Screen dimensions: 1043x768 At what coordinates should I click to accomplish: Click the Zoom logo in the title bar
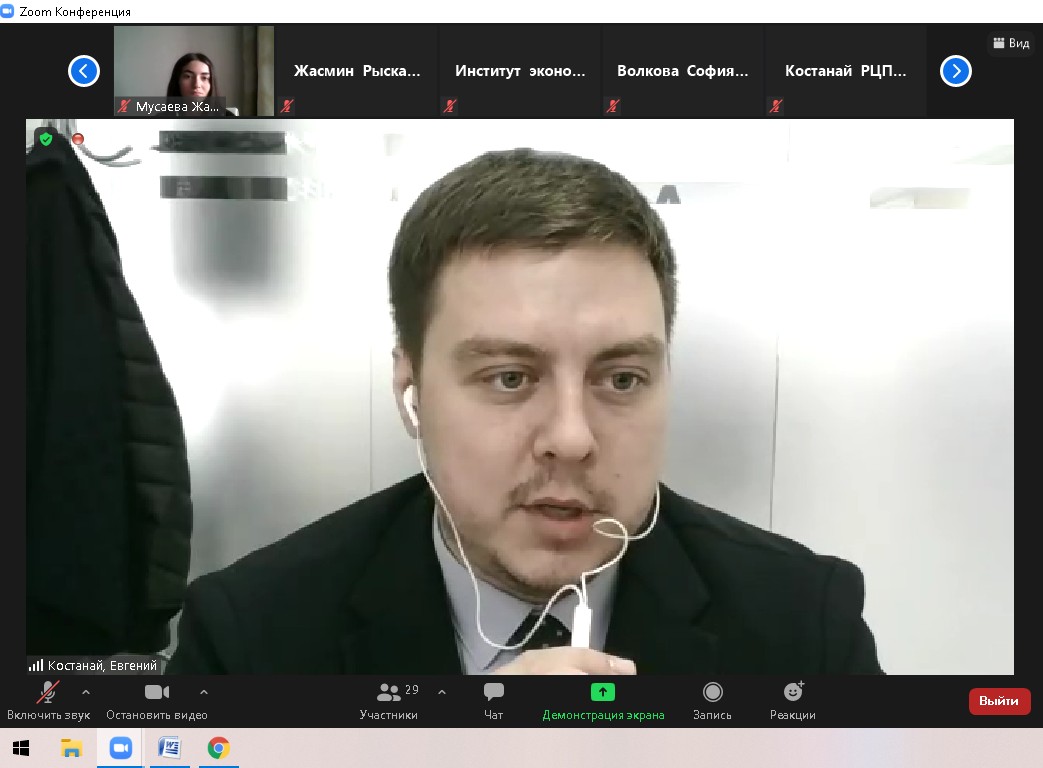pos(7,11)
